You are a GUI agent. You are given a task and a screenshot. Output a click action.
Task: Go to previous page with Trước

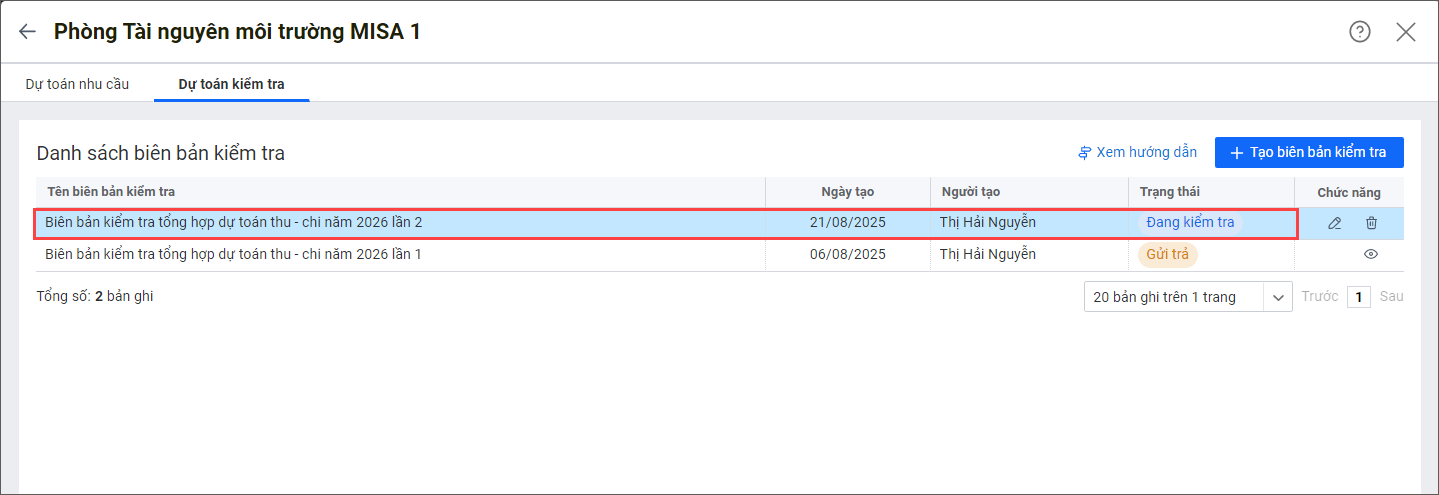[x=1319, y=297]
